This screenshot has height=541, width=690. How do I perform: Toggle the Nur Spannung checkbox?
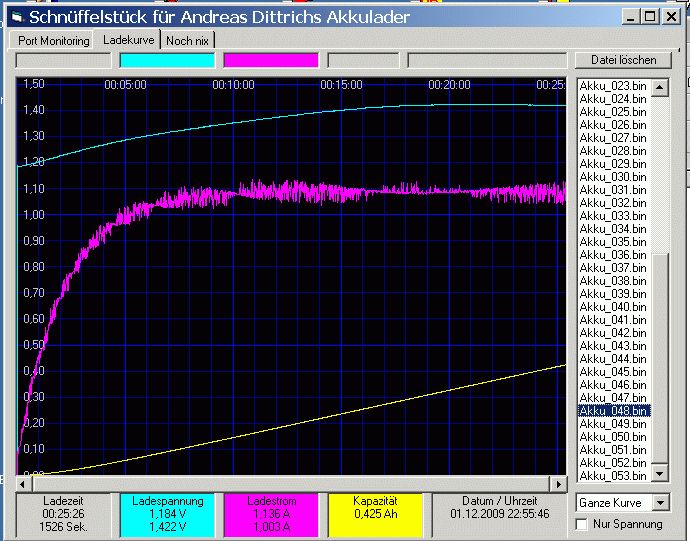tap(583, 524)
